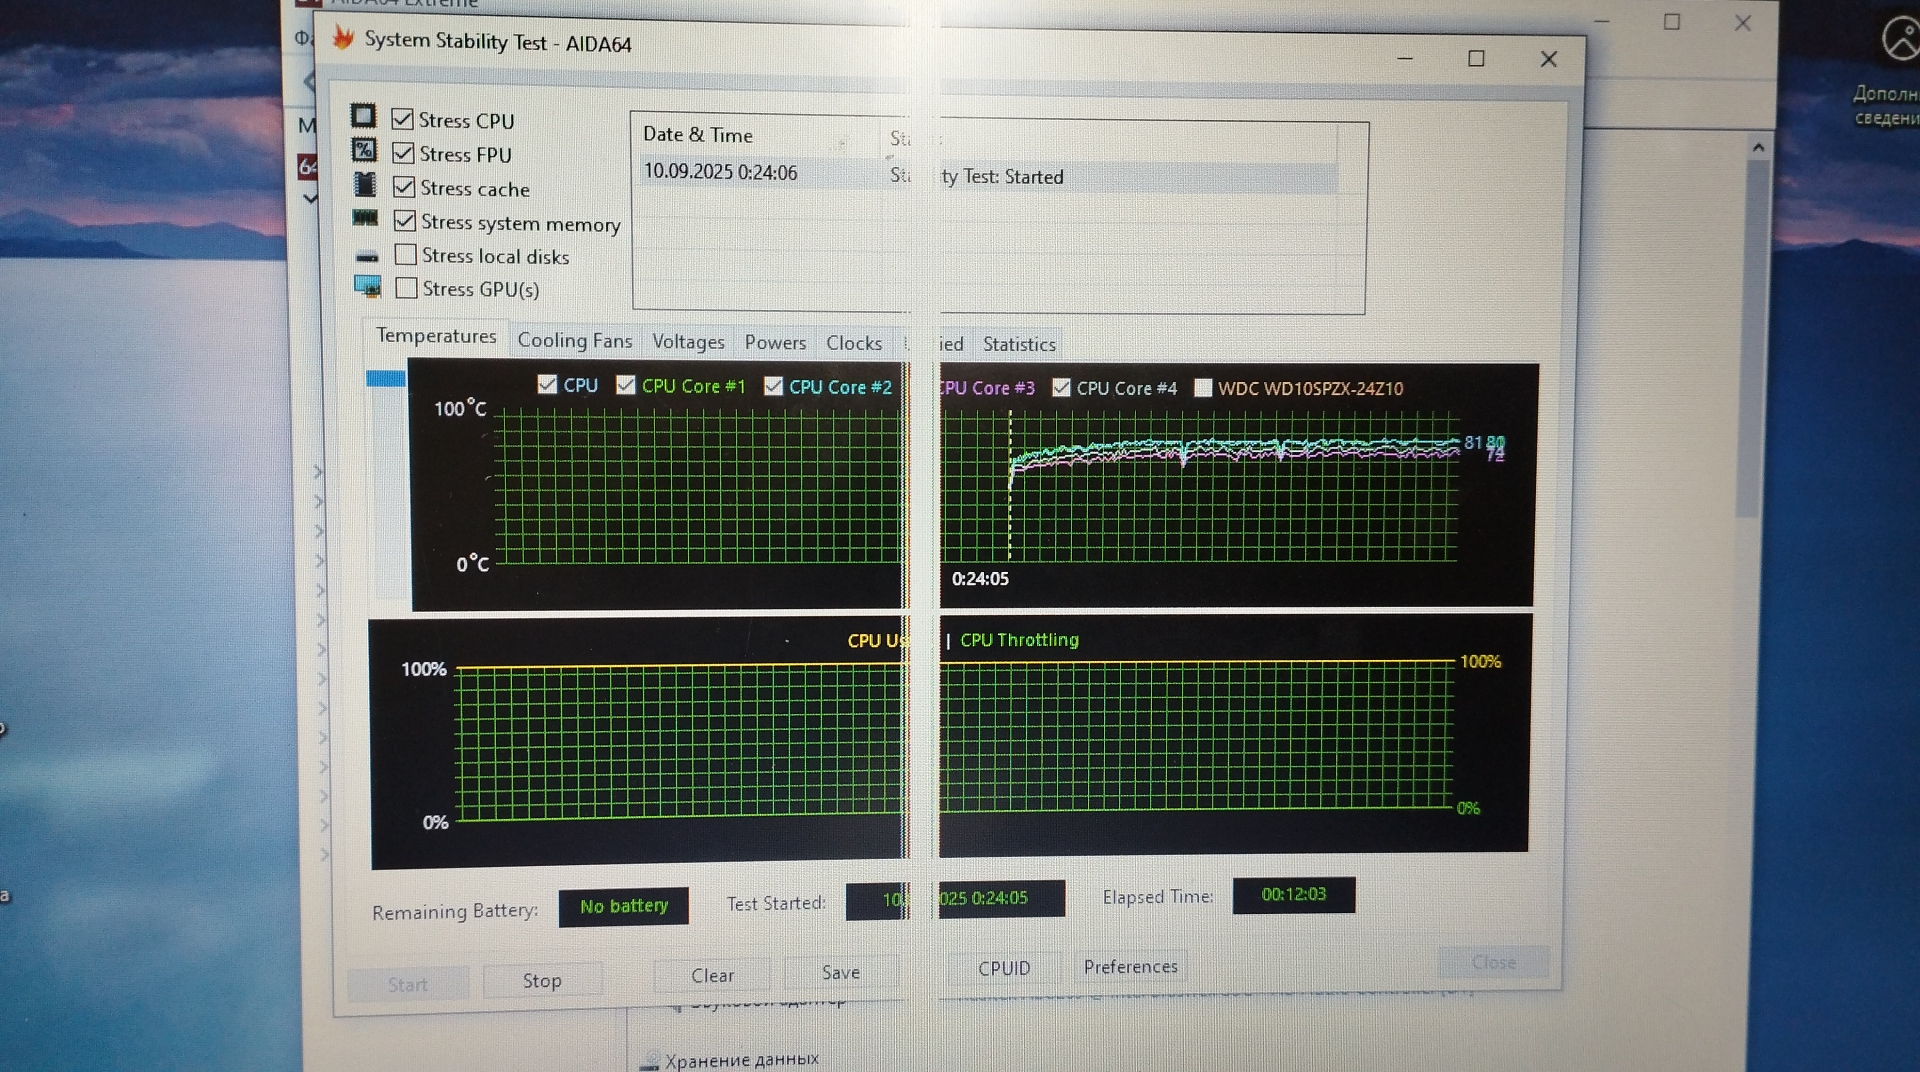Viewport: 1920px width, 1072px height.
Task: Open the Statistics tab
Action: (1018, 344)
